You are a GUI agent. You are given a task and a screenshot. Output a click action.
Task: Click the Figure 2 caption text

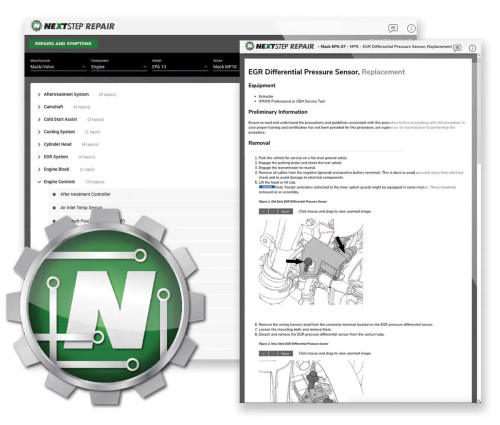point(293,343)
